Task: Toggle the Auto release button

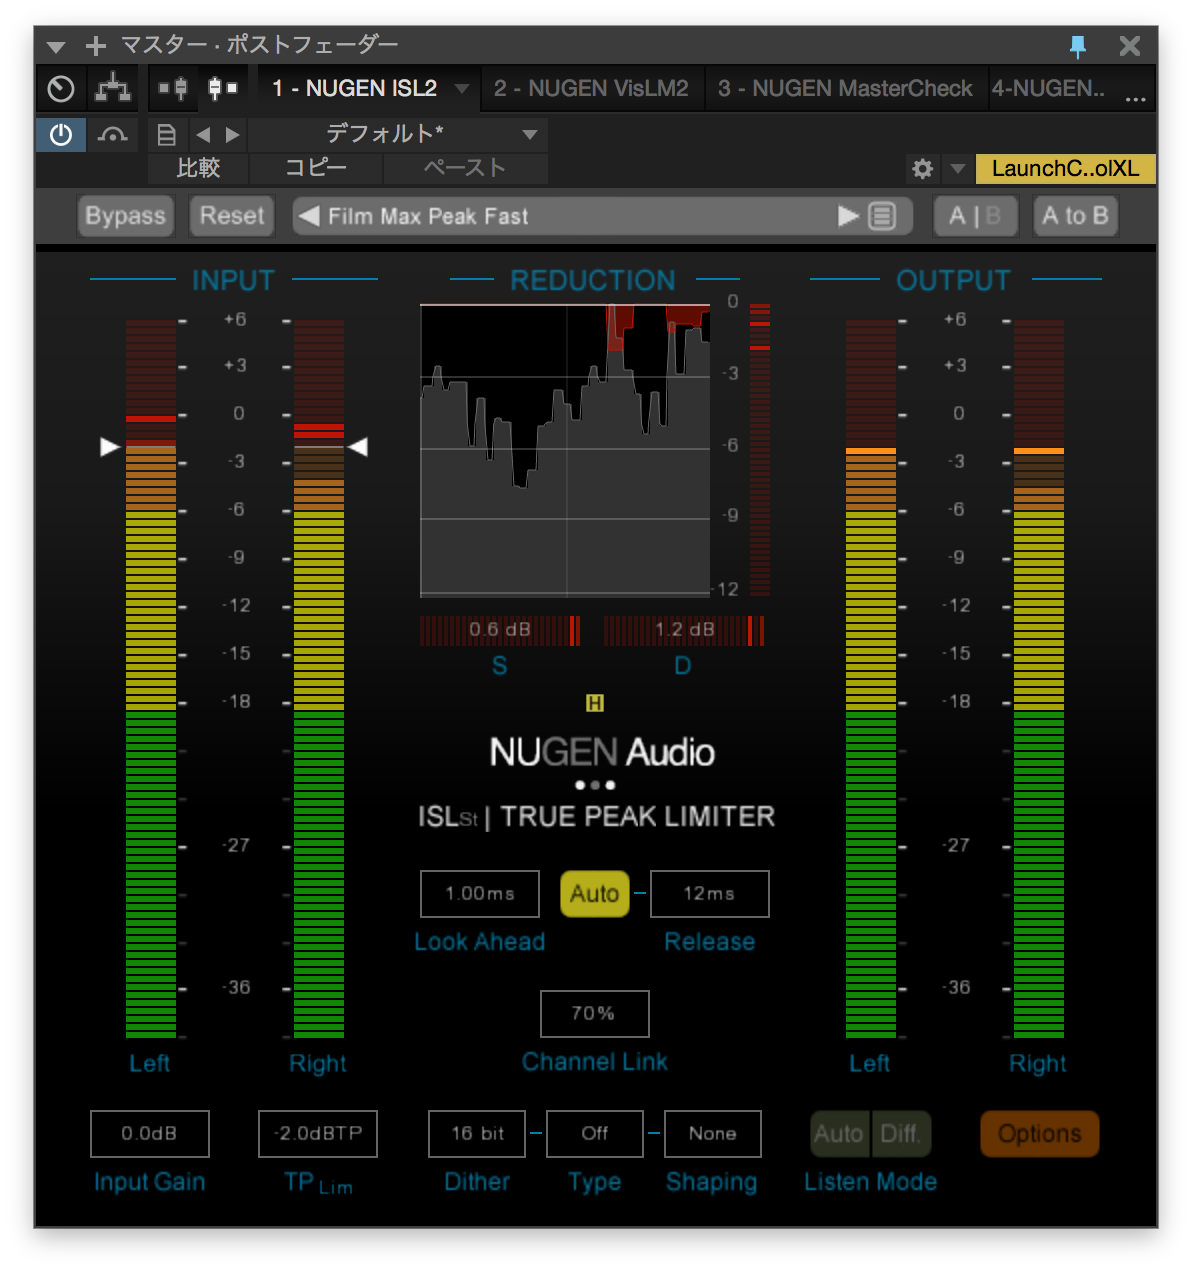Action: [x=595, y=894]
